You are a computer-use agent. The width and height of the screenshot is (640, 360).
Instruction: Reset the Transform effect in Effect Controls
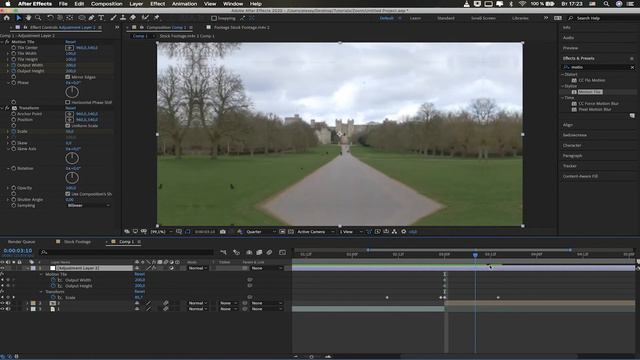(71, 108)
